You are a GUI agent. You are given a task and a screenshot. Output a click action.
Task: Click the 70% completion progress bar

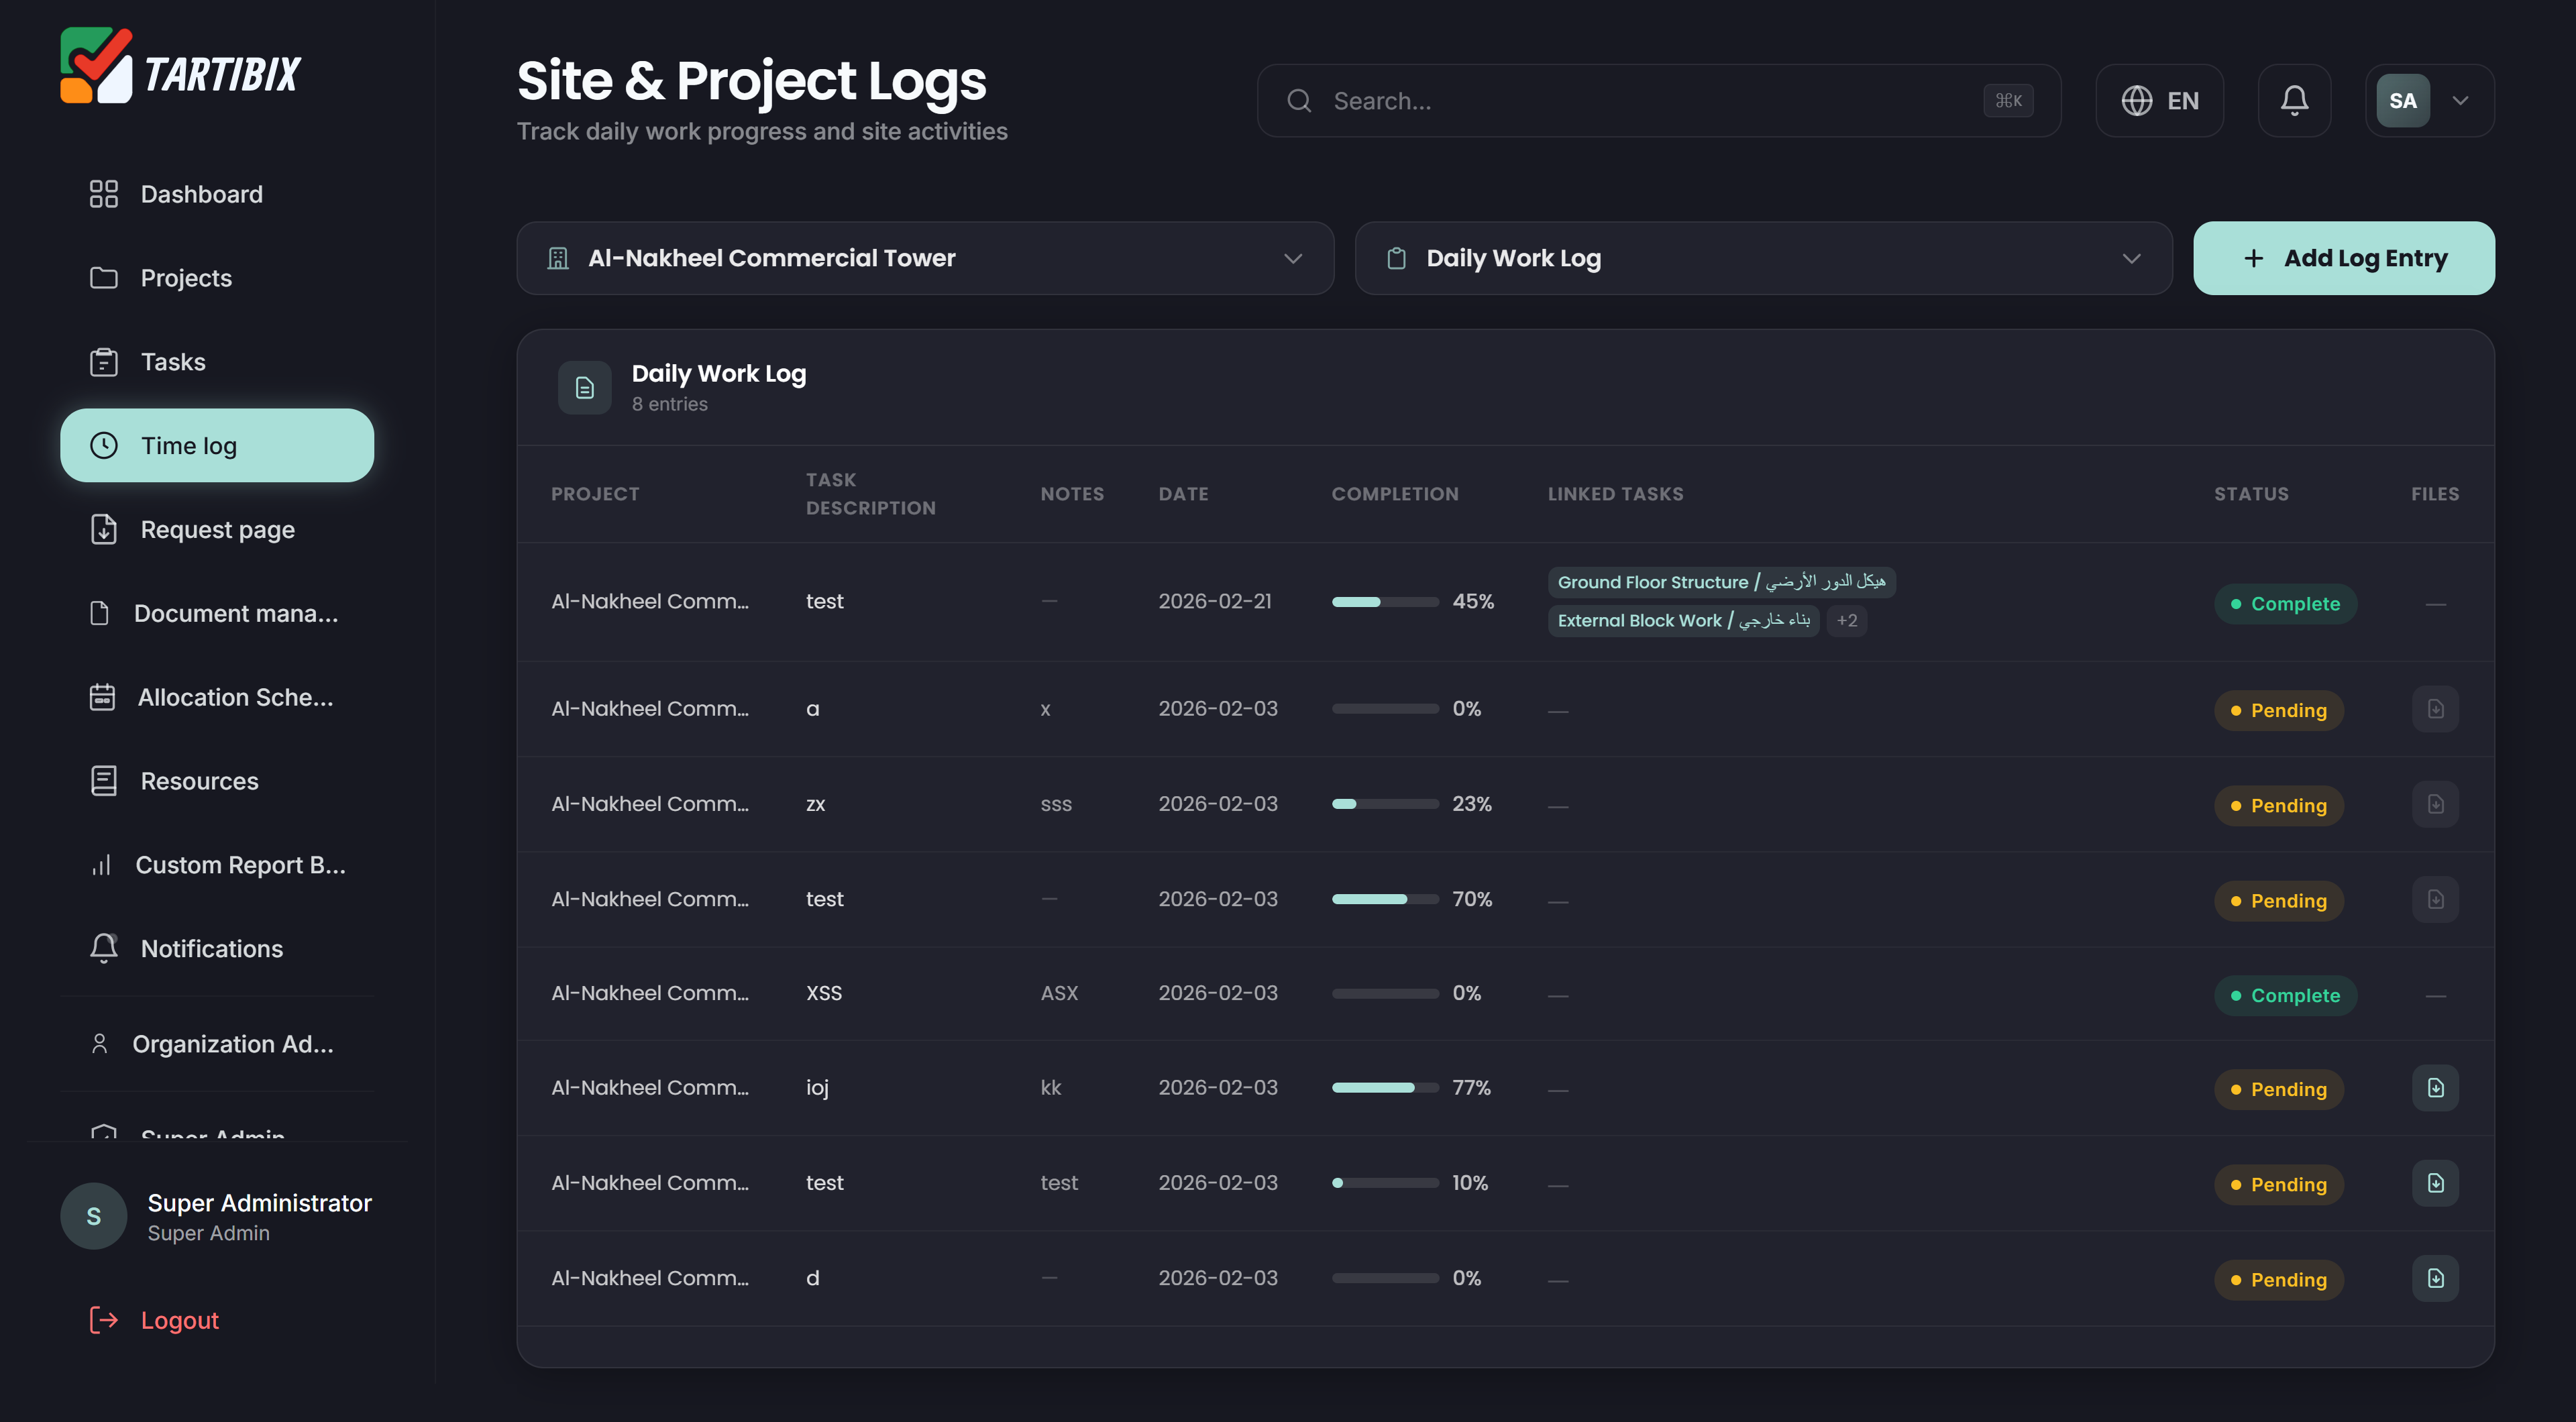pyautogui.click(x=1385, y=899)
